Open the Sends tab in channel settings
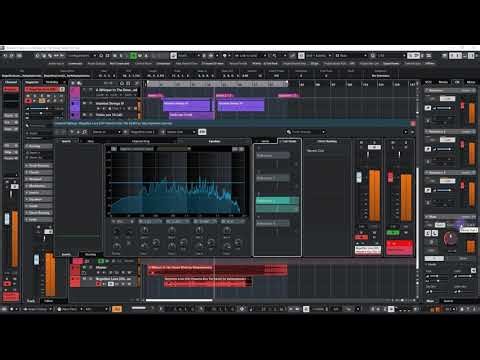Screen dimensions: 480x360 click(265, 141)
